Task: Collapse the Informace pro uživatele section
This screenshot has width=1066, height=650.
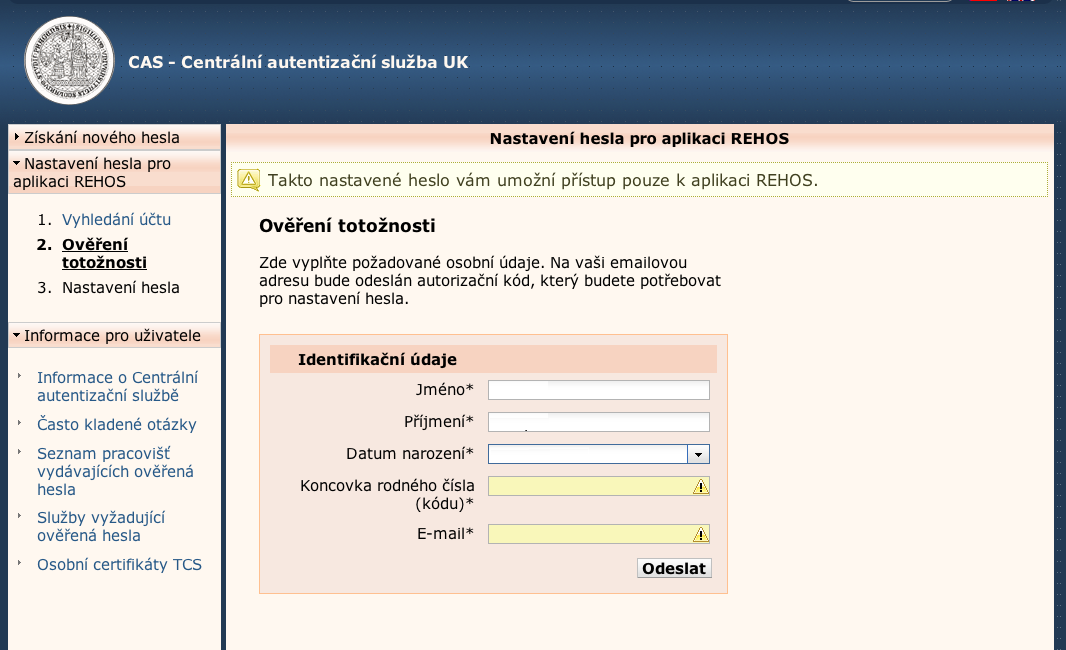Action: pyautogui.click(x=114, y=336)
